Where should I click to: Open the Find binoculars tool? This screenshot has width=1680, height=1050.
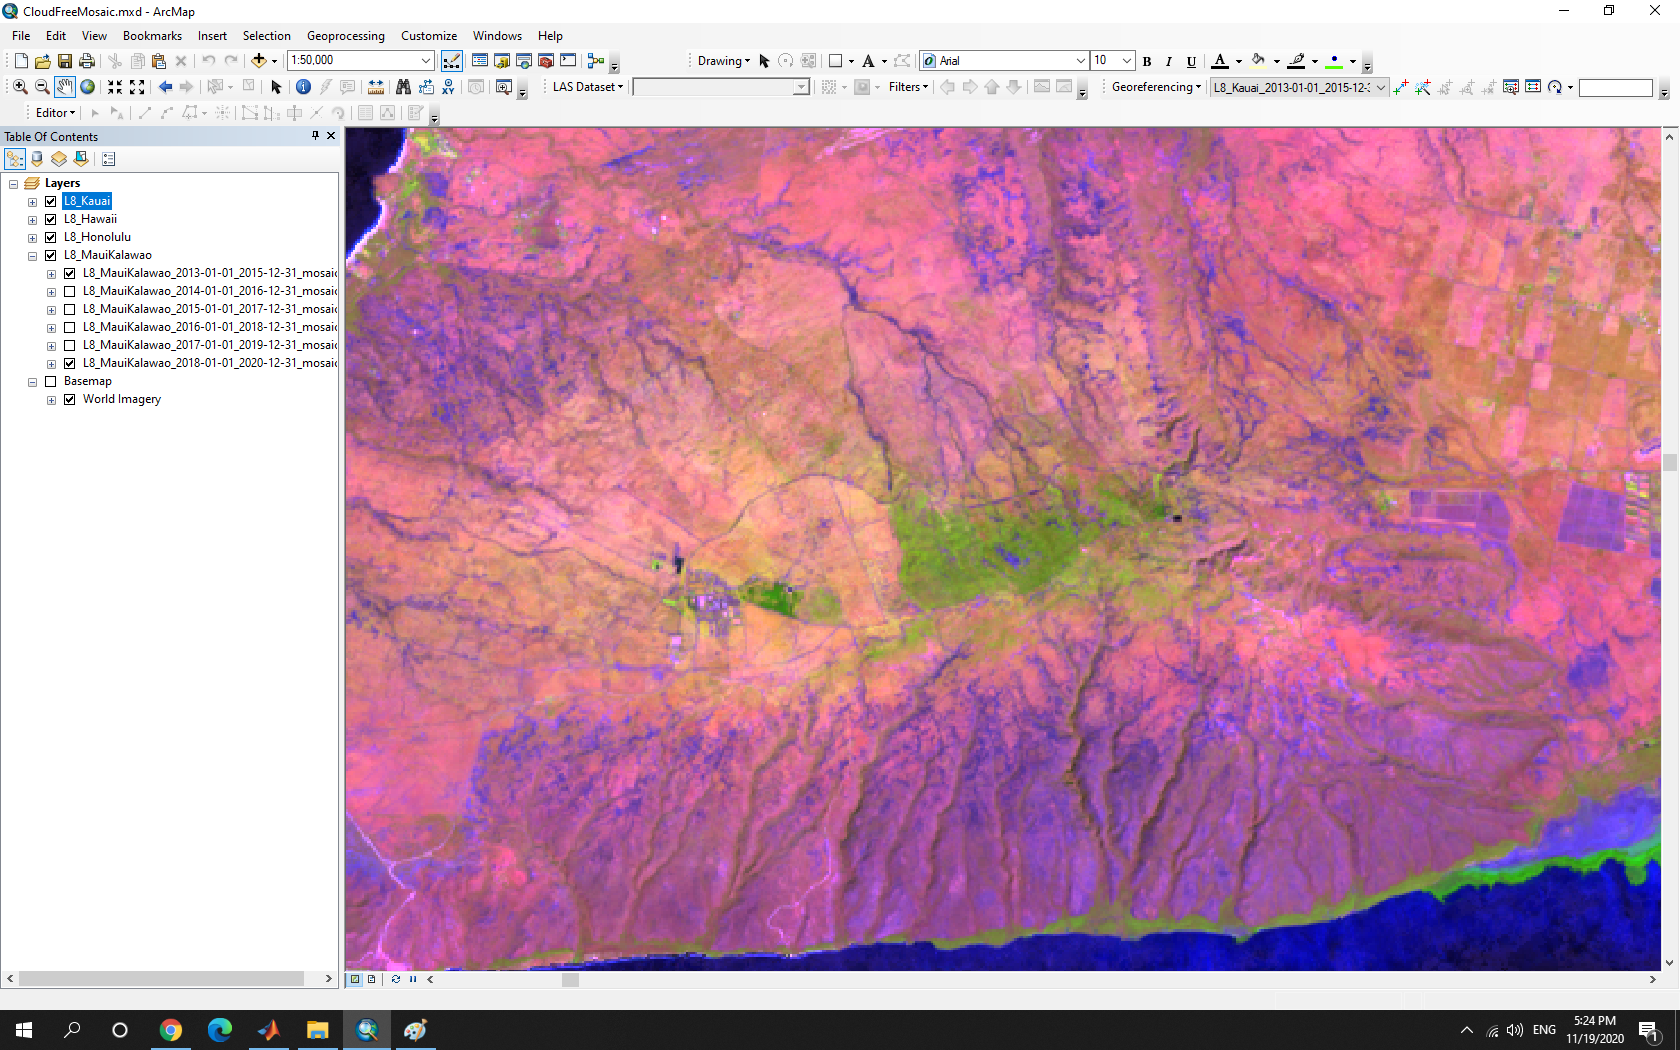tap(403, 87)
